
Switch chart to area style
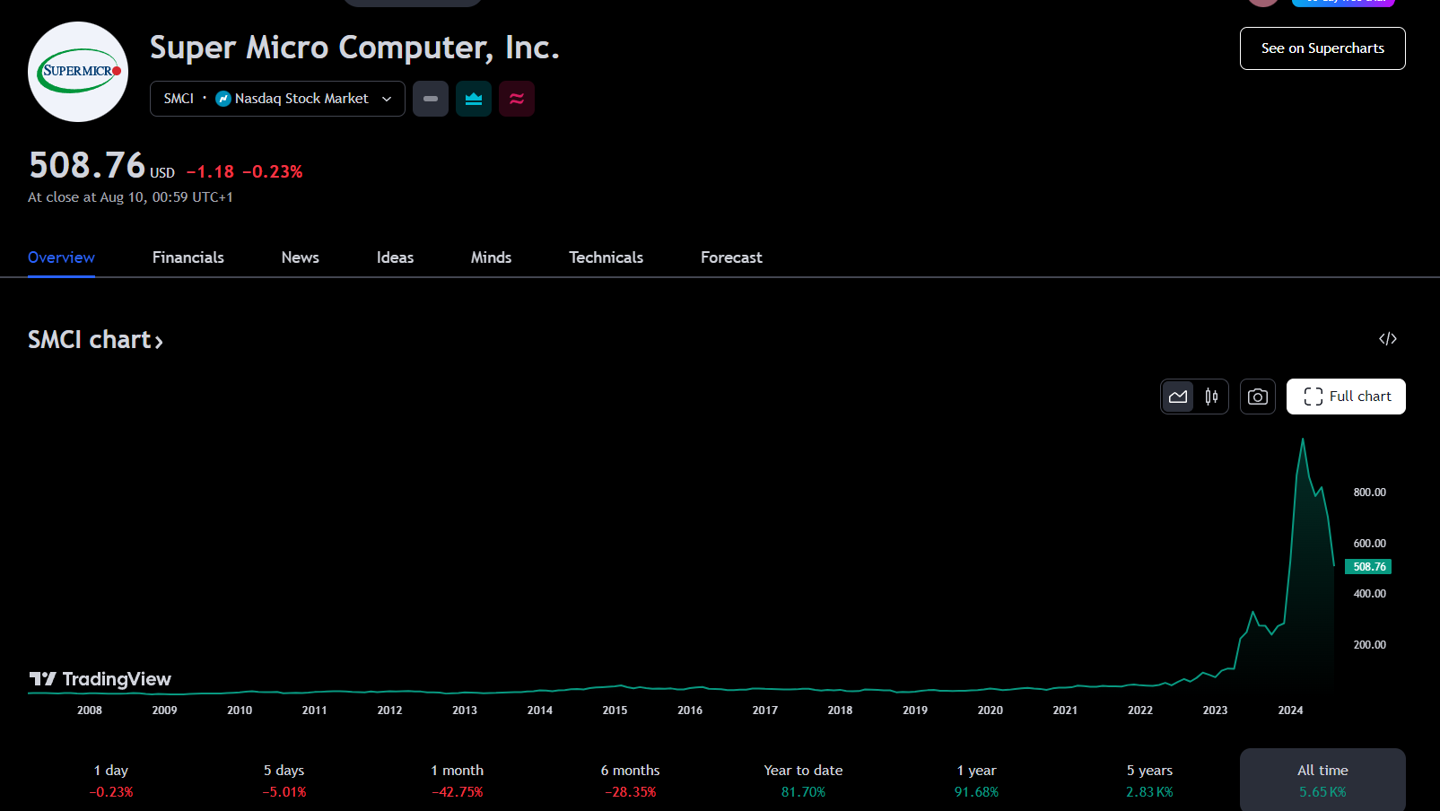[1179, 397]
